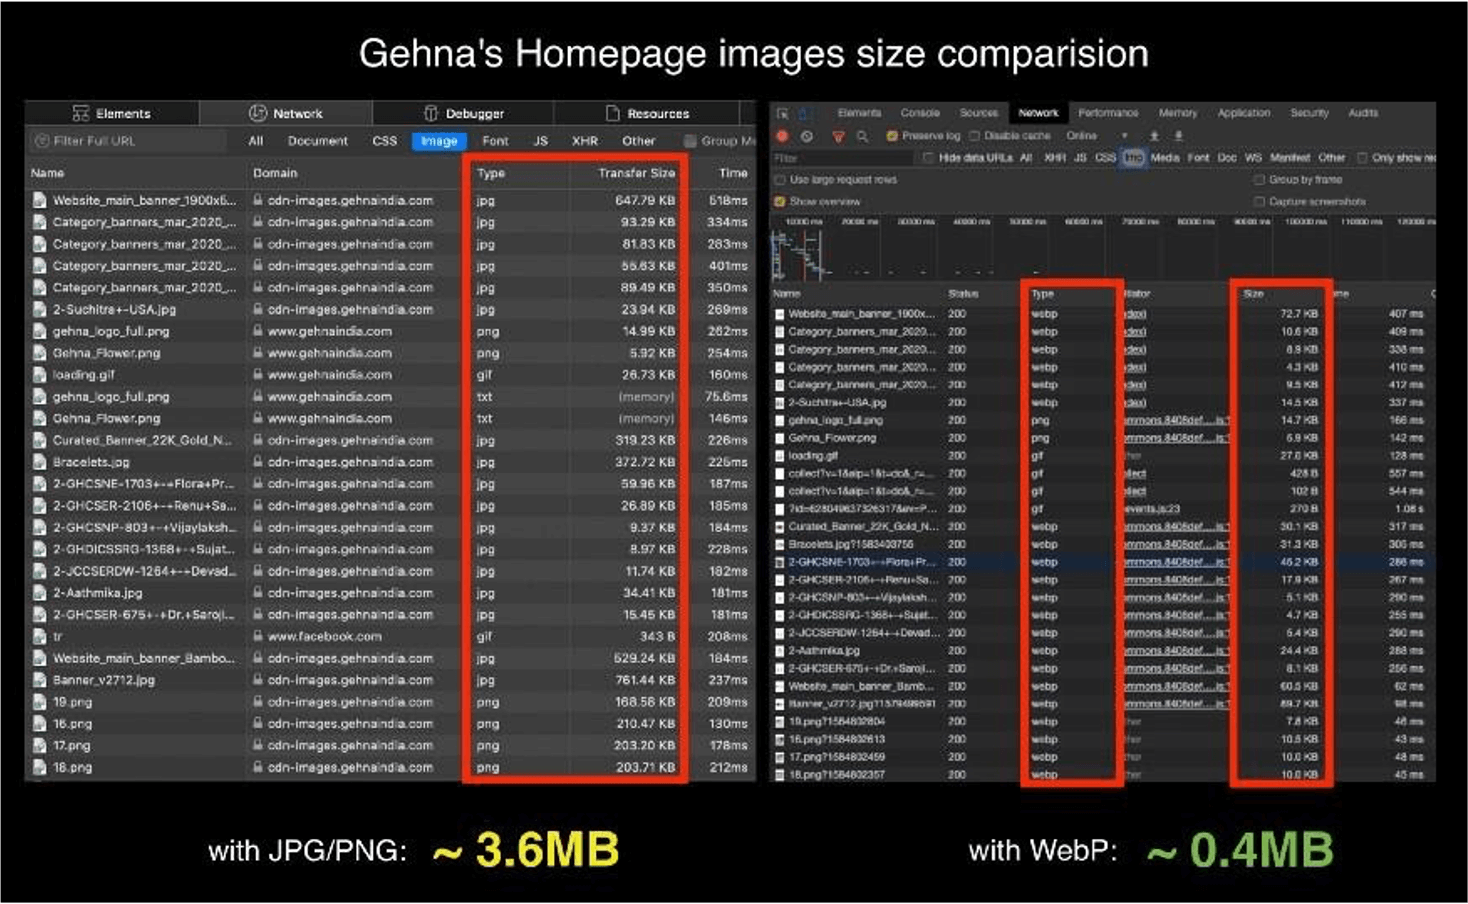Click file icon of 19.png in Safari list
The height and width of the screenshot is (904, 1468).
tap(39, 702)
